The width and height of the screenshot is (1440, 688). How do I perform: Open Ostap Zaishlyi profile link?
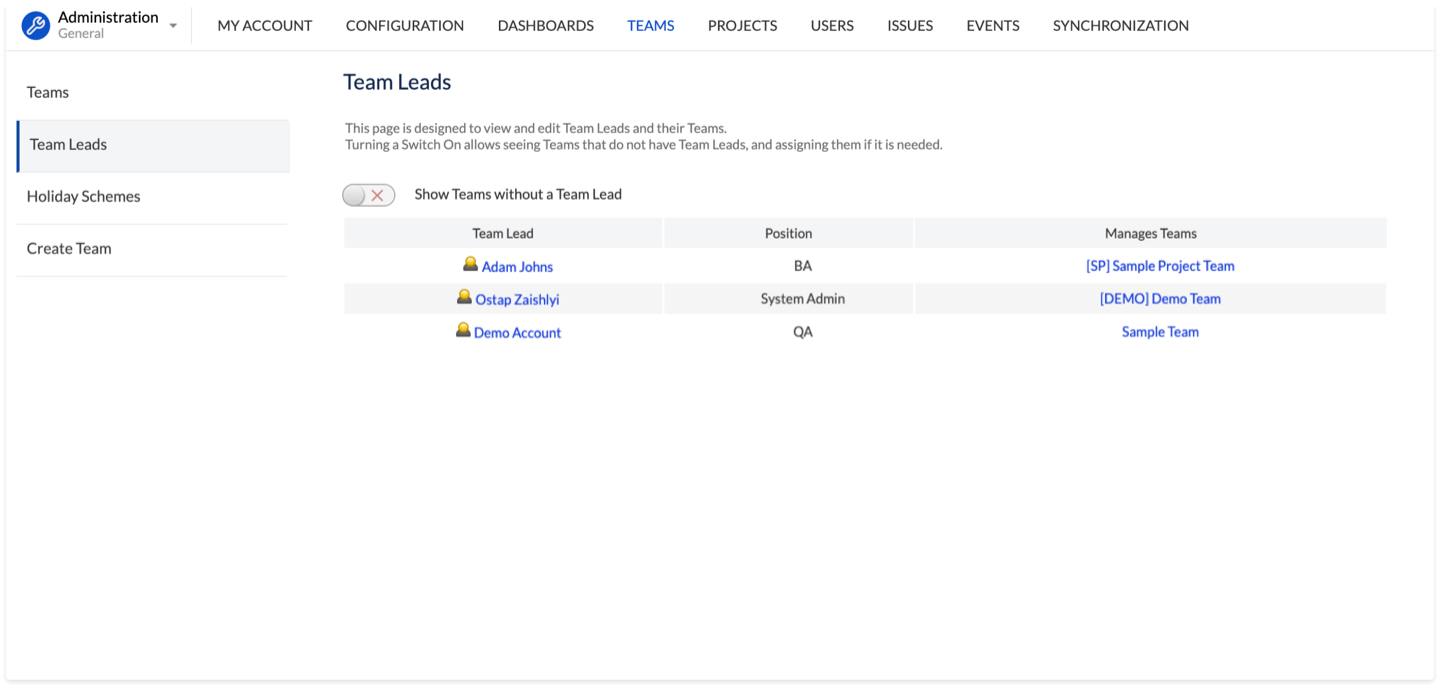[517, 300]
